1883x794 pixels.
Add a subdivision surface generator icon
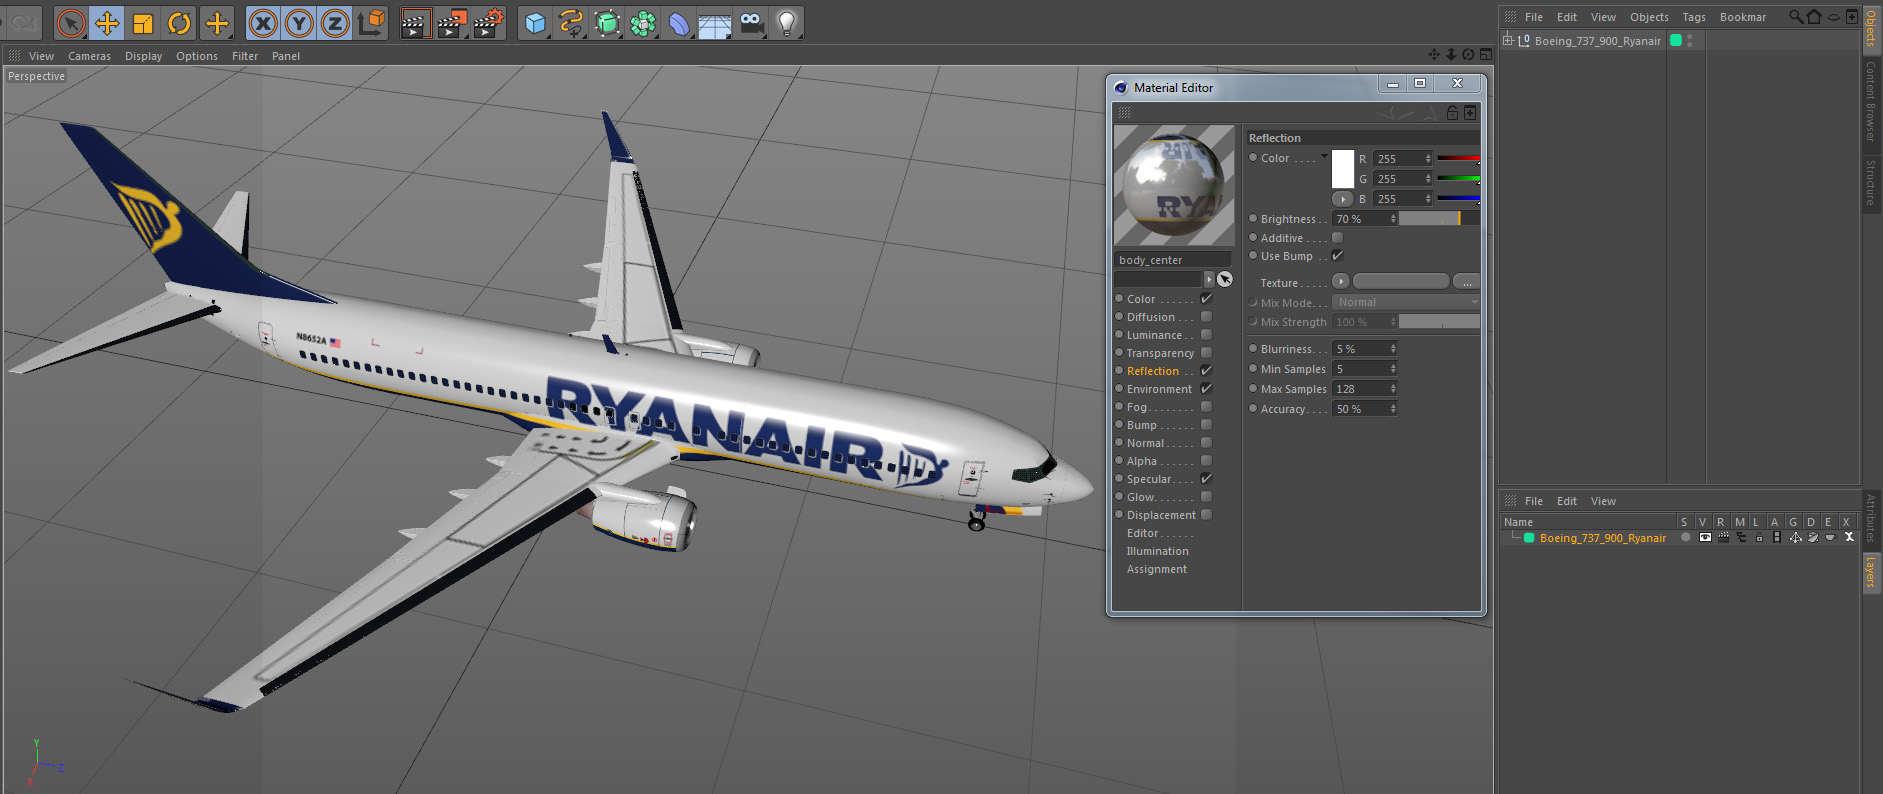coord(607,23)
